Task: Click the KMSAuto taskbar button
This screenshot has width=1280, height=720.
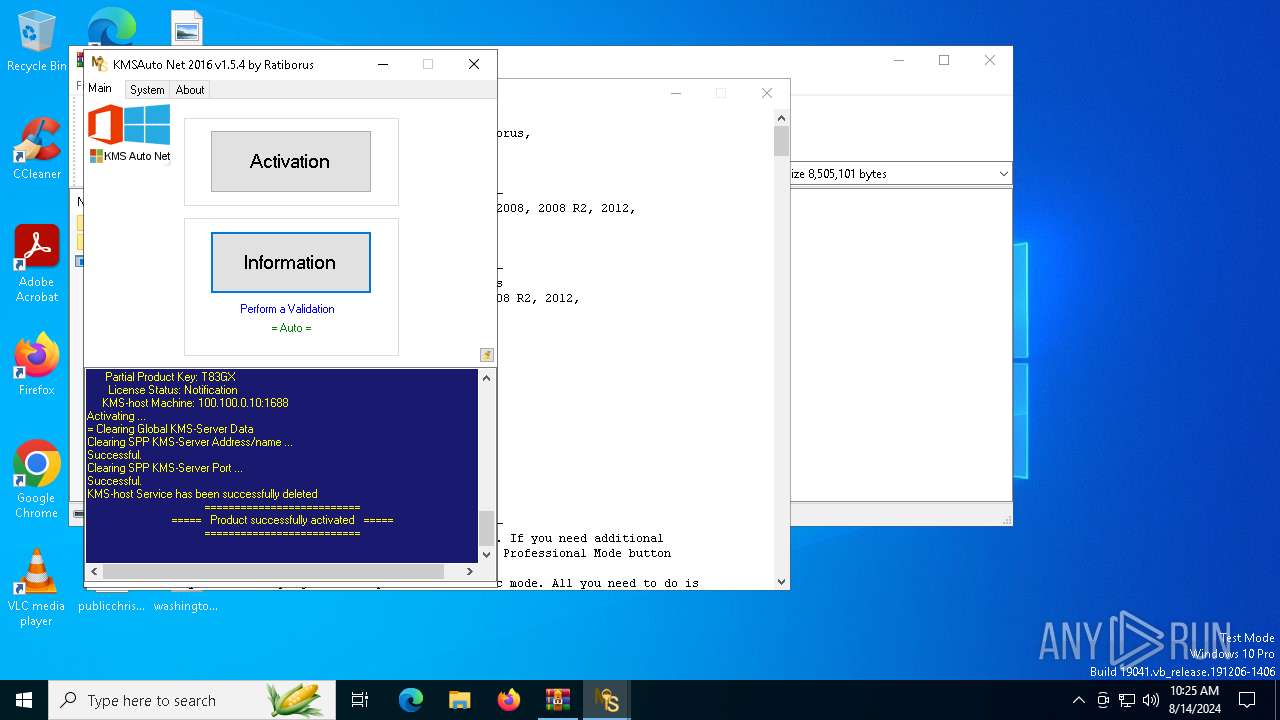Action: point(607,700)
